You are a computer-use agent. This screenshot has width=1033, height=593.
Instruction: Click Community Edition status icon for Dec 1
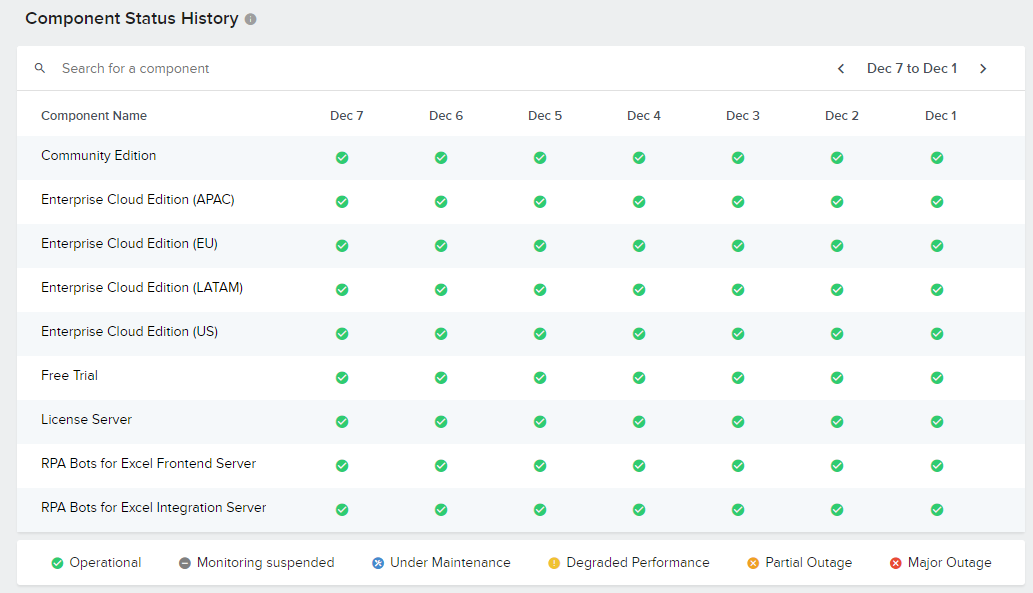click(937, 157)
